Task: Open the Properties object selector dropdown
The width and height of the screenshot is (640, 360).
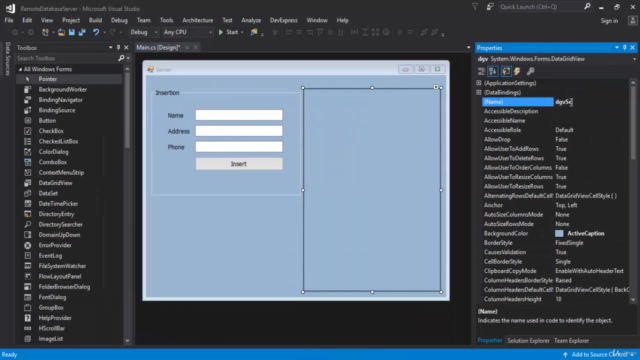Action: point(634,59)
